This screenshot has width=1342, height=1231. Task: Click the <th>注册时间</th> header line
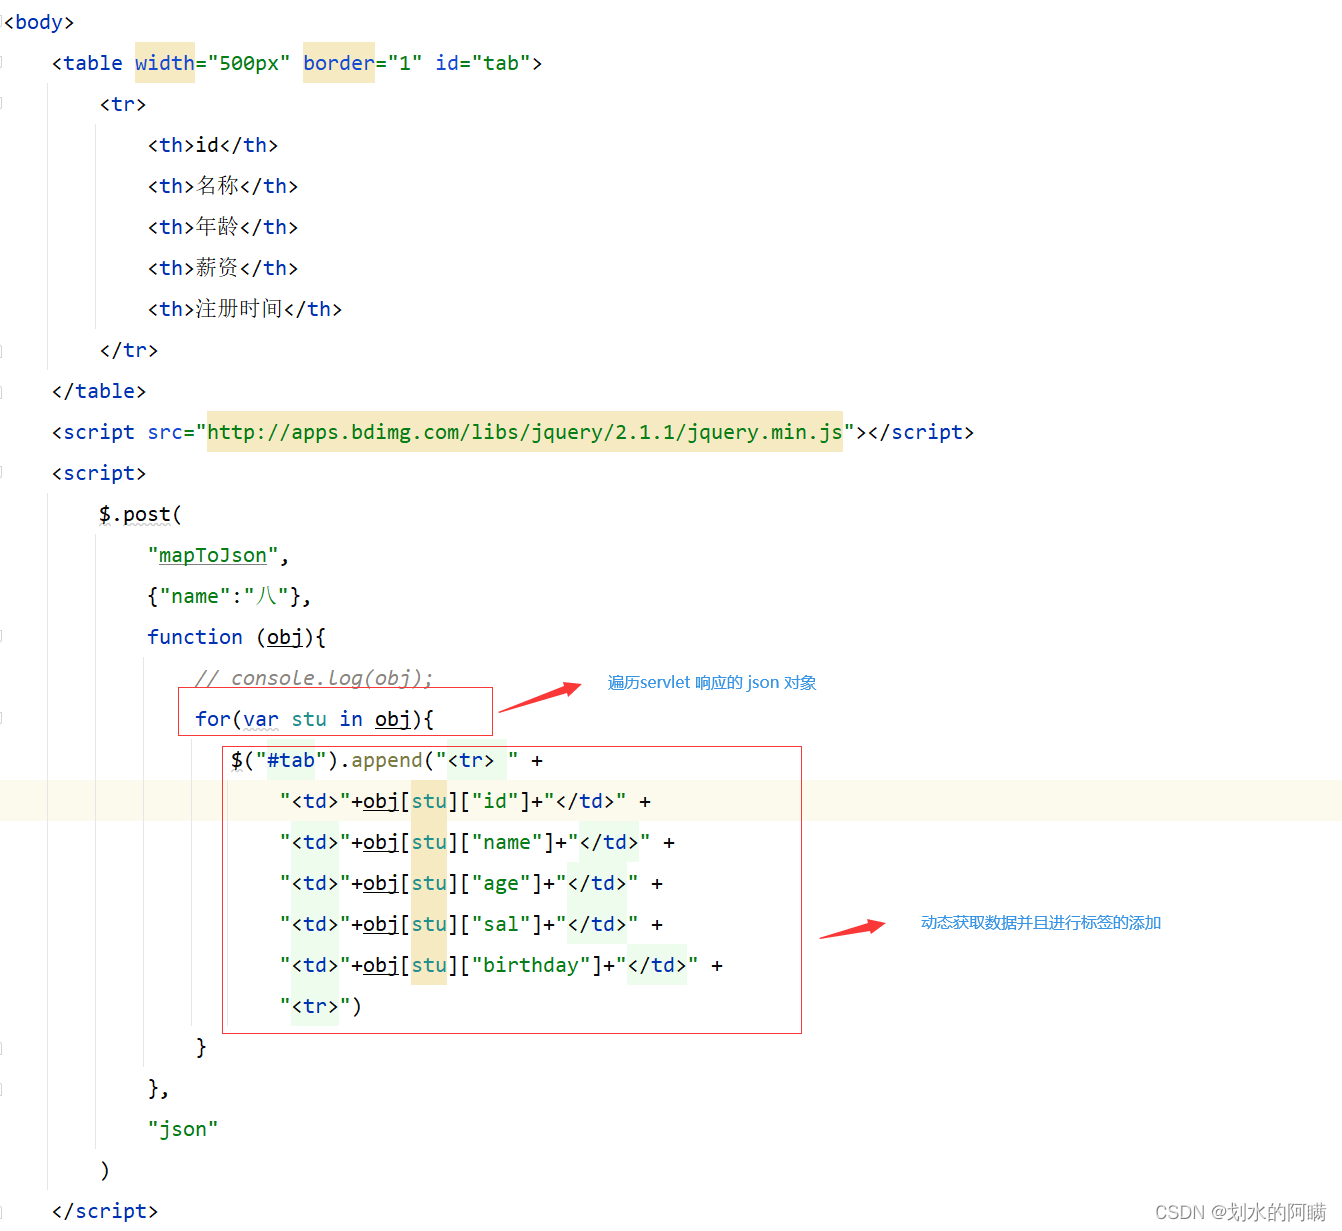(245, 309)
